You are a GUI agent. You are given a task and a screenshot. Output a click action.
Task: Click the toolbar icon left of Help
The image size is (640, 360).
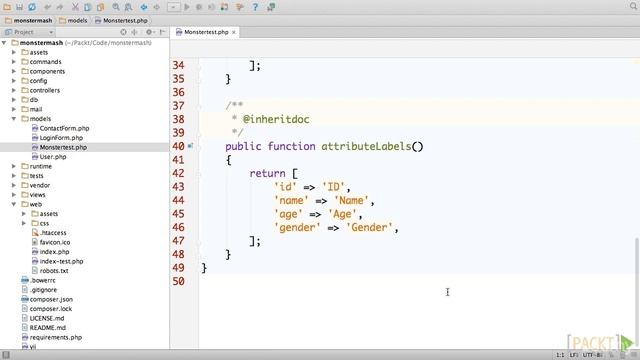tap(240, 7)
